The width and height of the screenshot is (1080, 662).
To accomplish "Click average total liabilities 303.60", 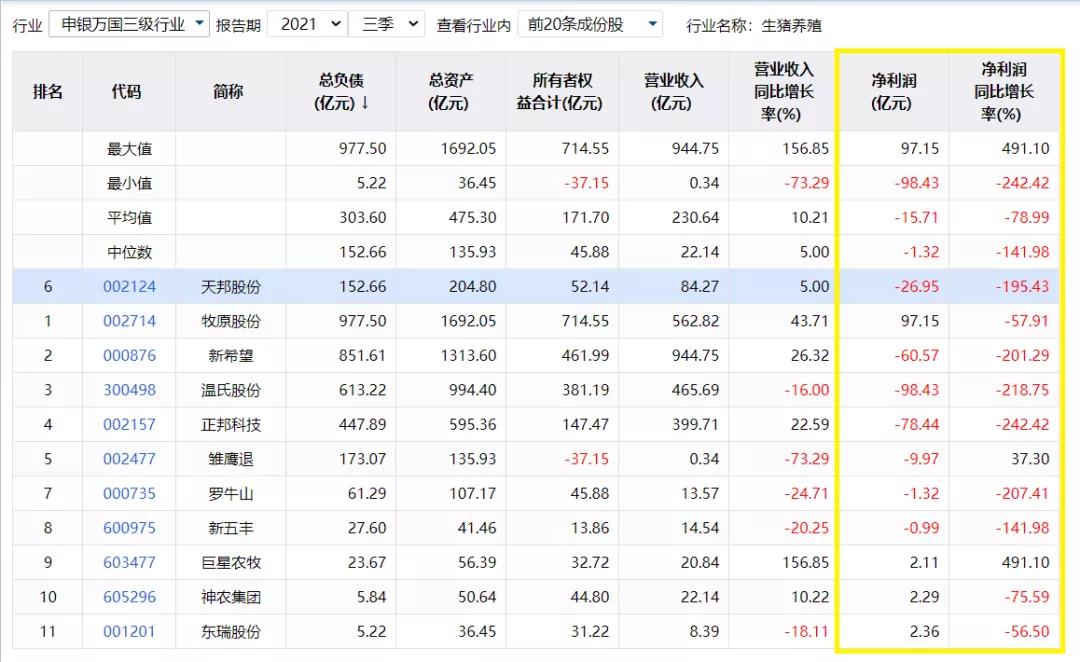I will click(x=362, y=218).
